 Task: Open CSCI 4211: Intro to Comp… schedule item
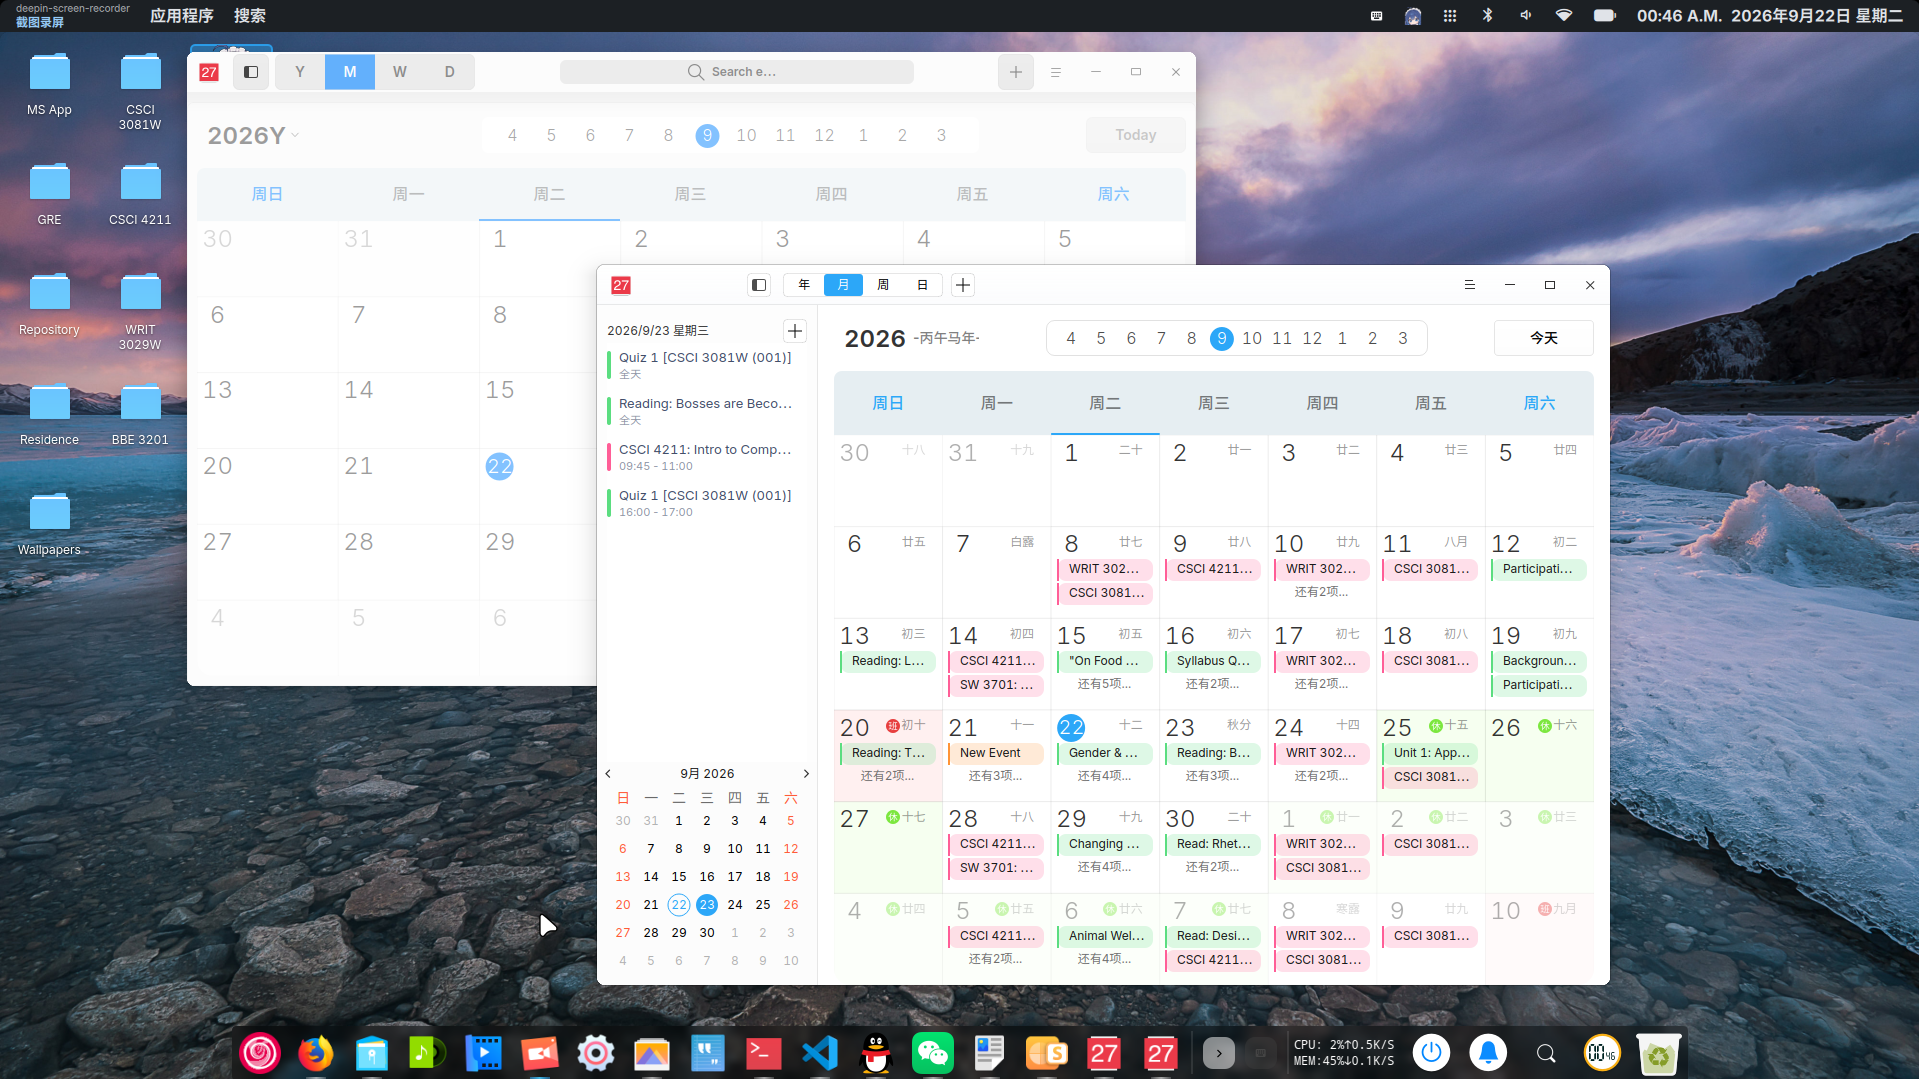tap(706, 457)
